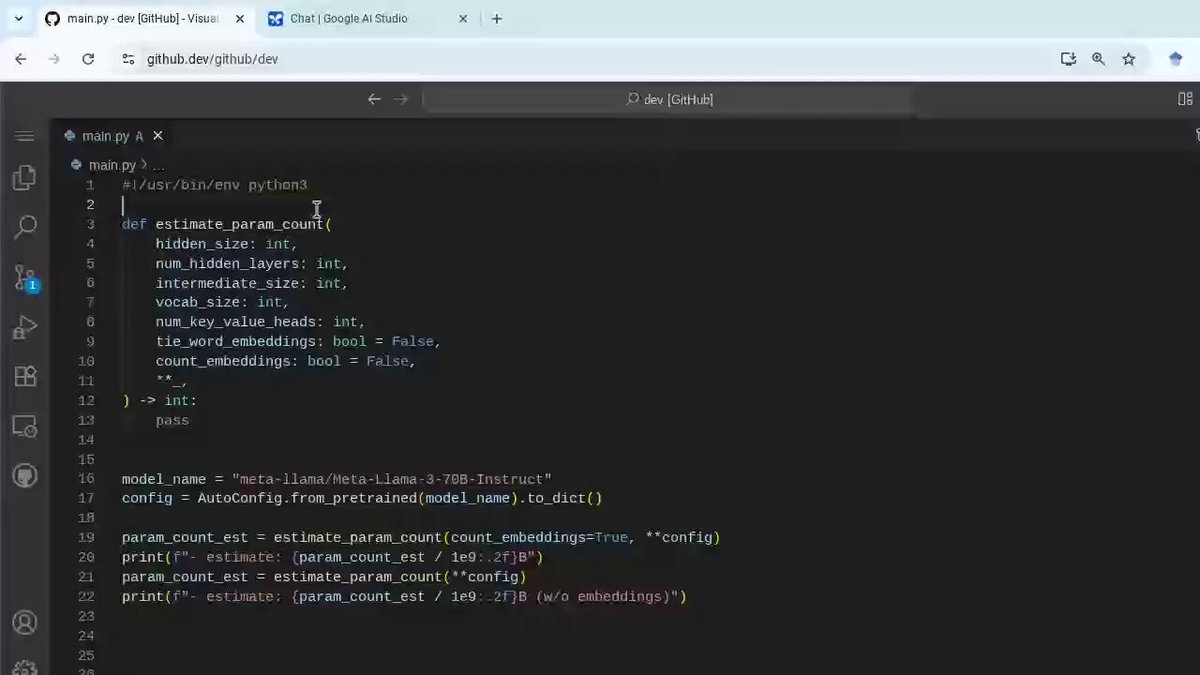This screenshot has width=1200, height=675.
Task: Click 'AutoConfig.from_pretrained' on line 17
Action: tap(307, 498)
